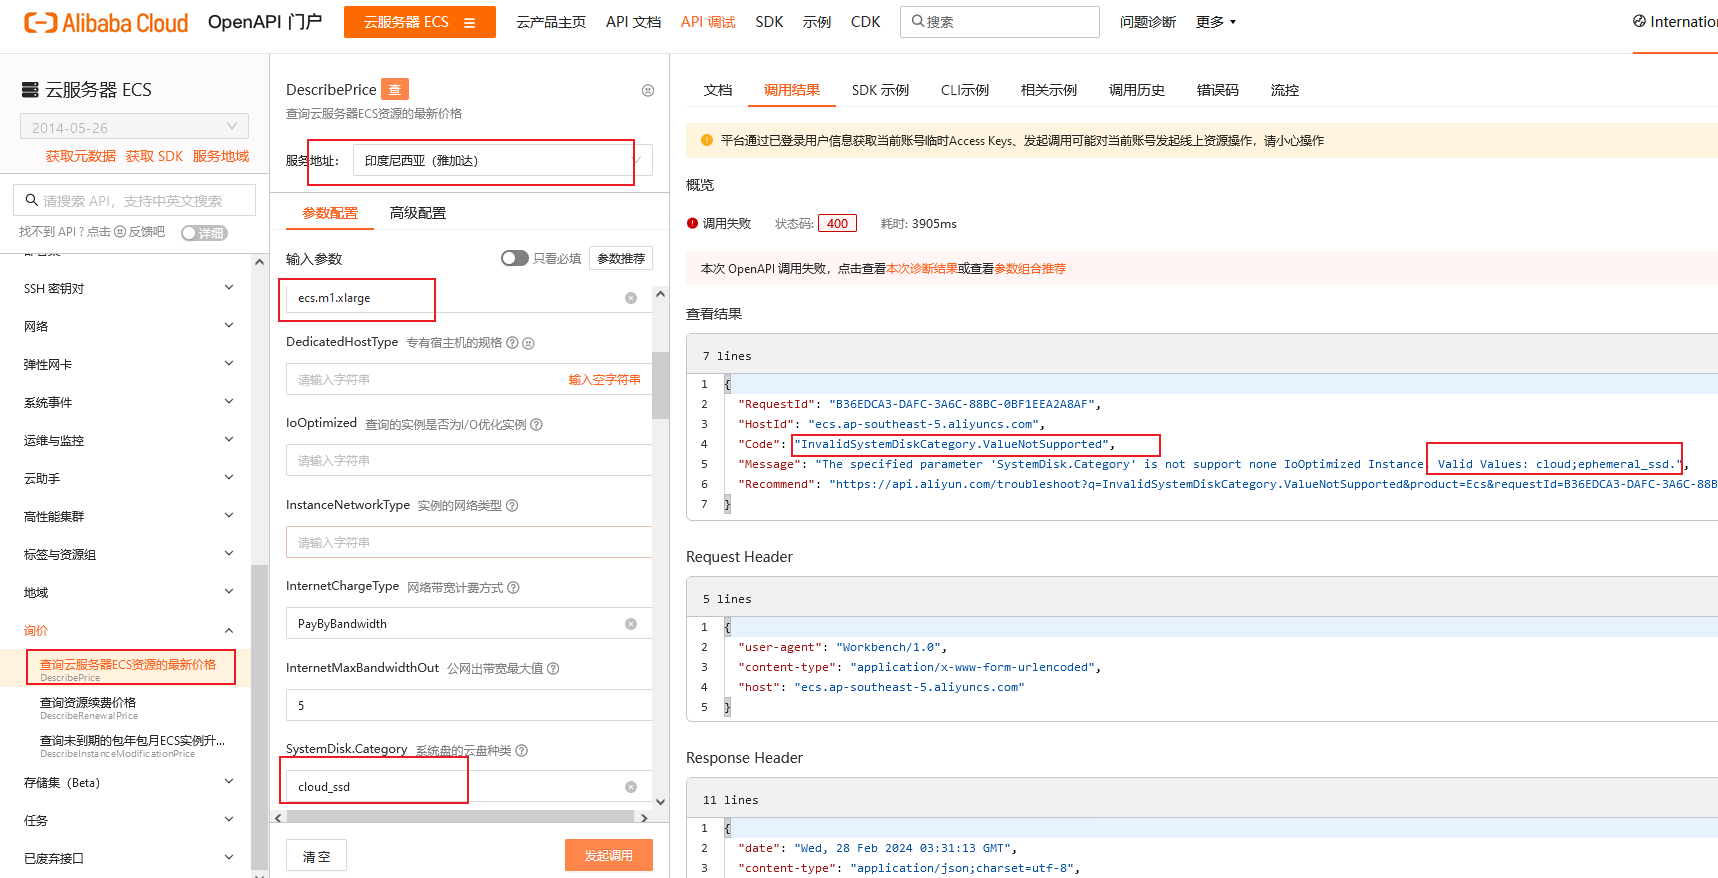
Task: Toggle the 只看必填 required-only switch
Action: pos(515,258)
